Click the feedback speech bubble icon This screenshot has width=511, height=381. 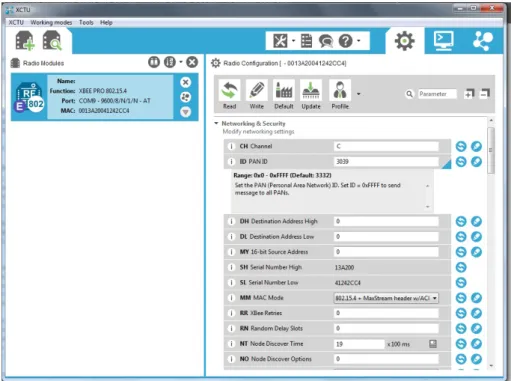click(326, 41)
